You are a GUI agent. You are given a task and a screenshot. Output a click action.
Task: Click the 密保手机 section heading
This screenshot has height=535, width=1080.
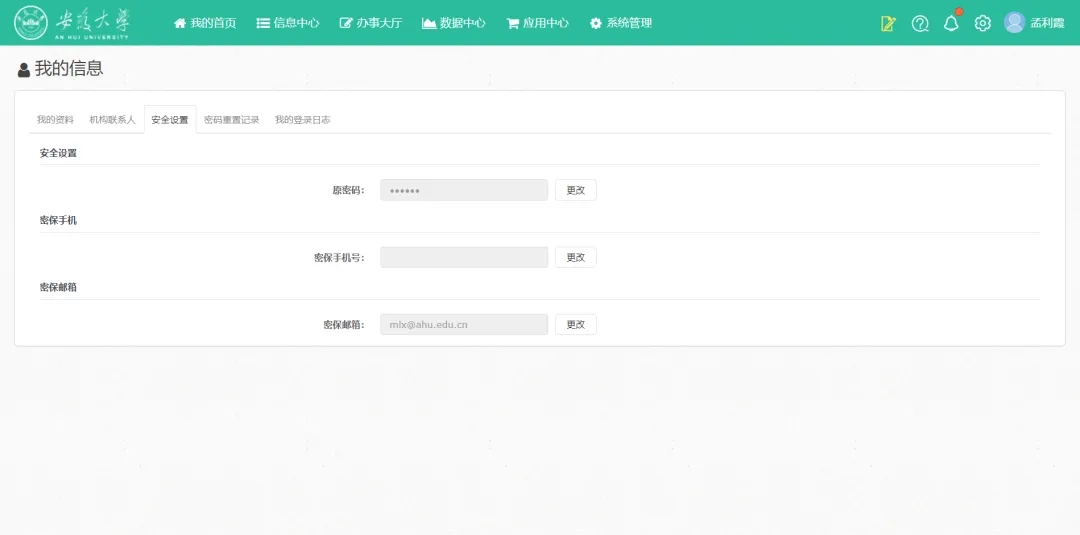59,220
